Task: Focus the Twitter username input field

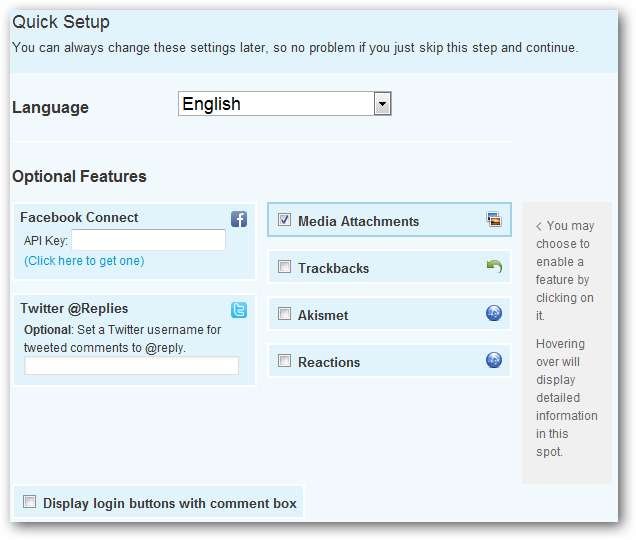Action: click(132, 366)
